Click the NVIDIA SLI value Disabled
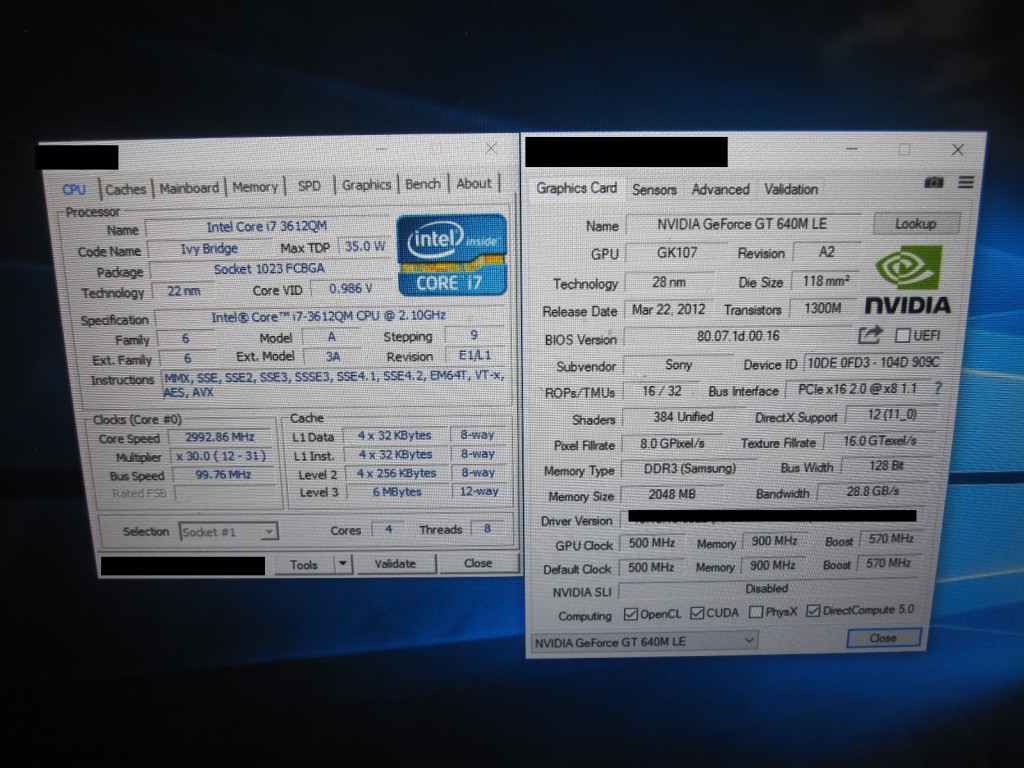The image size is (1024, 768). [x=767, y=588]
